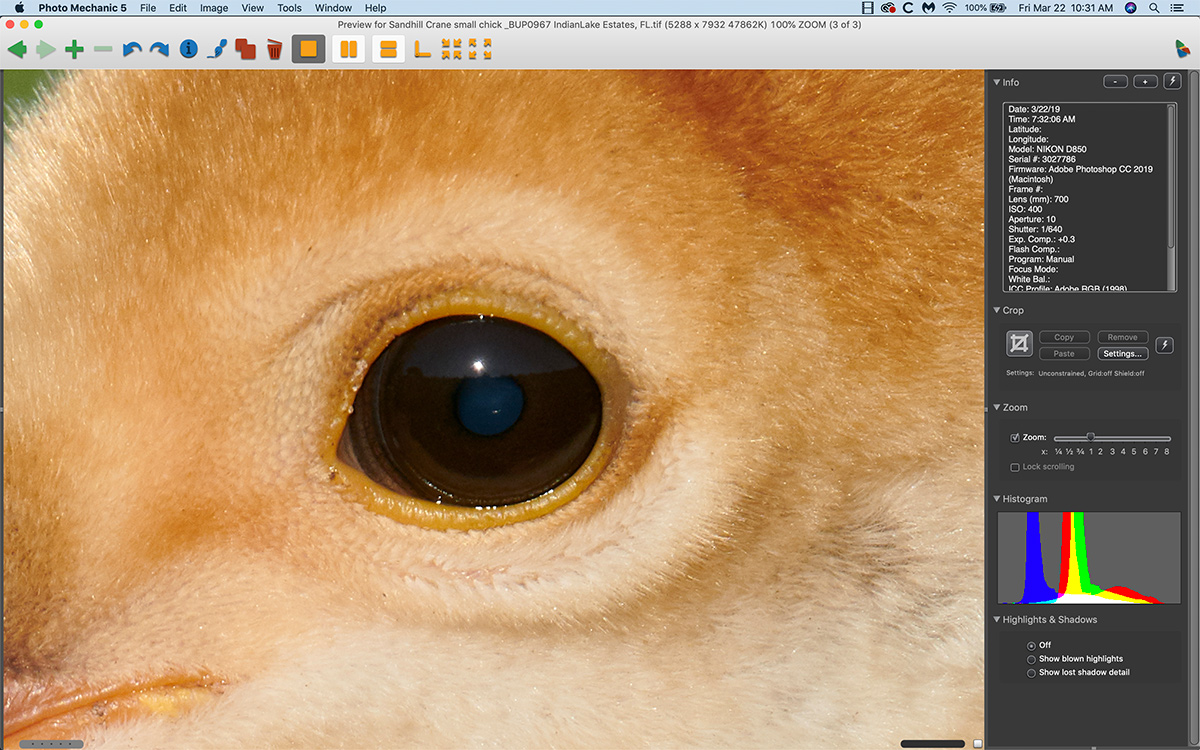
Task: Click the Paste crop button
Action: [1064, 354]
